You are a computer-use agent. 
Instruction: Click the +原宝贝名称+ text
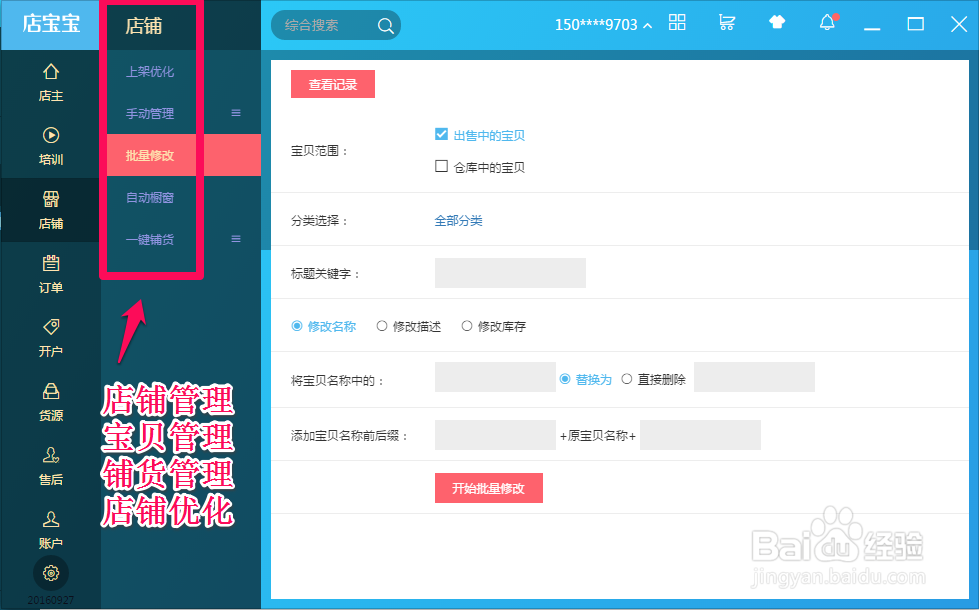pos(598,436)
